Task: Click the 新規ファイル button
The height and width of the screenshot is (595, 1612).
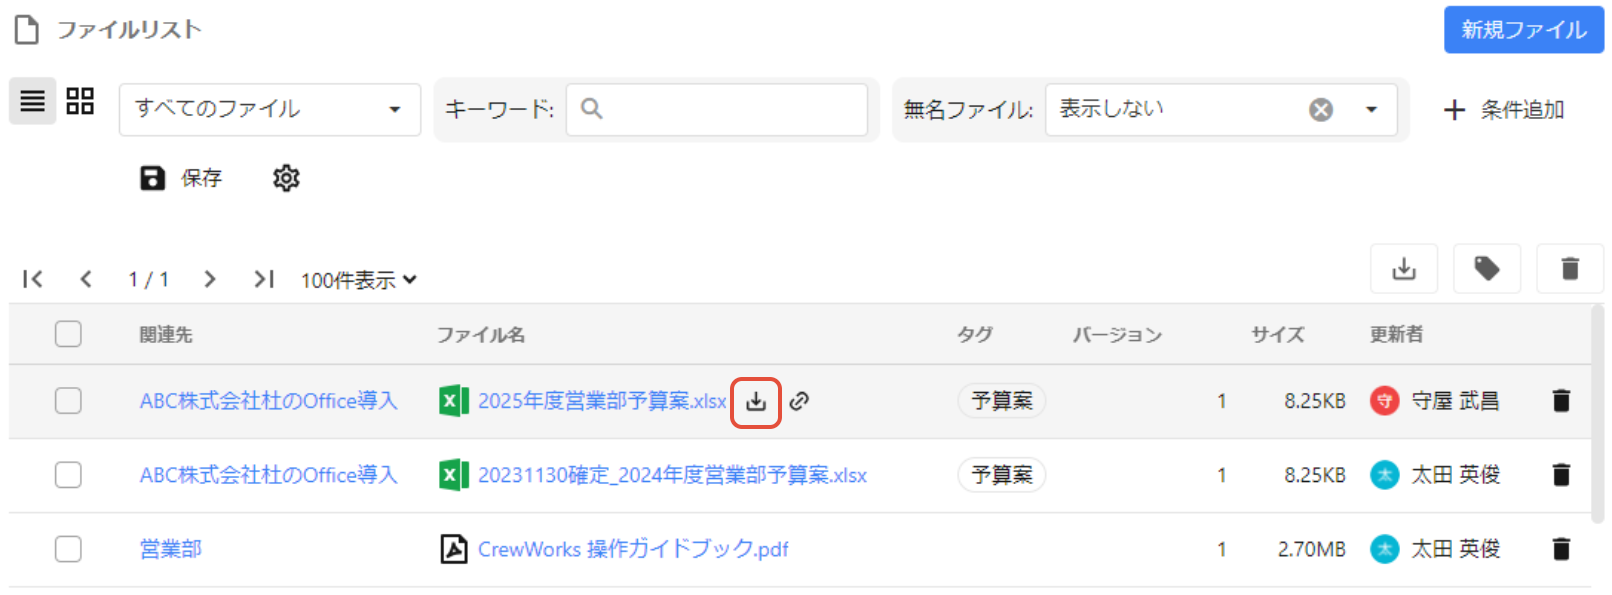Action: coord(1524,30)
